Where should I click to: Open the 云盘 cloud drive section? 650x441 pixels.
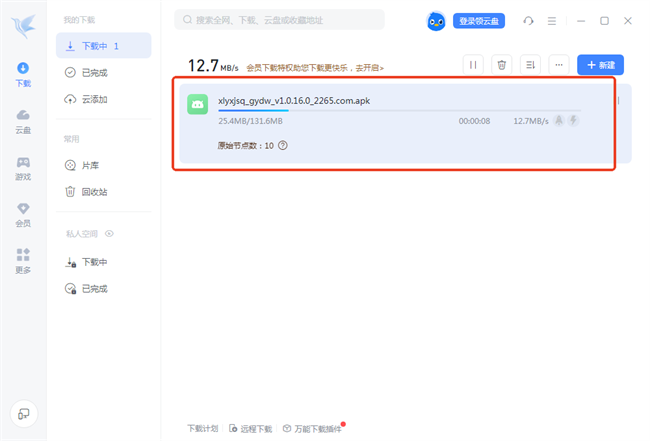(23, 122)
